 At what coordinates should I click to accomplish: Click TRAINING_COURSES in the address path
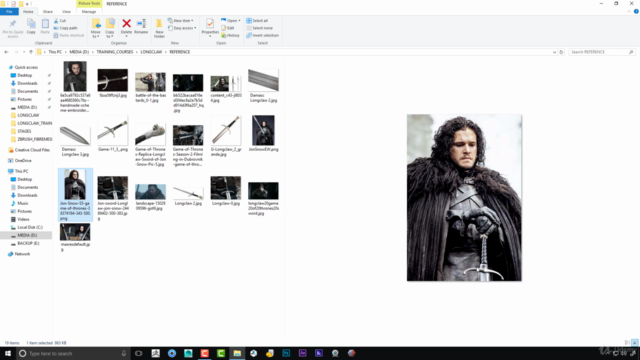coord(115,52)
